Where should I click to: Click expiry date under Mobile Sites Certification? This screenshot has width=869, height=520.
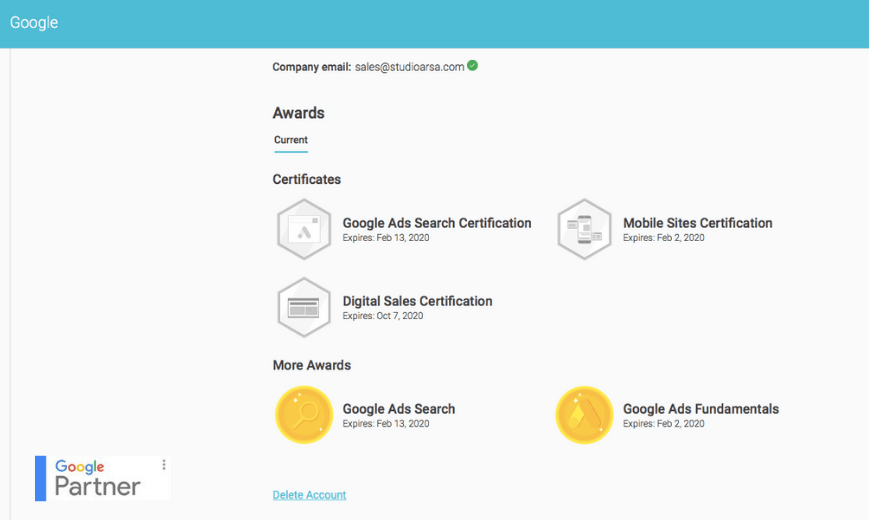point(663,238)
